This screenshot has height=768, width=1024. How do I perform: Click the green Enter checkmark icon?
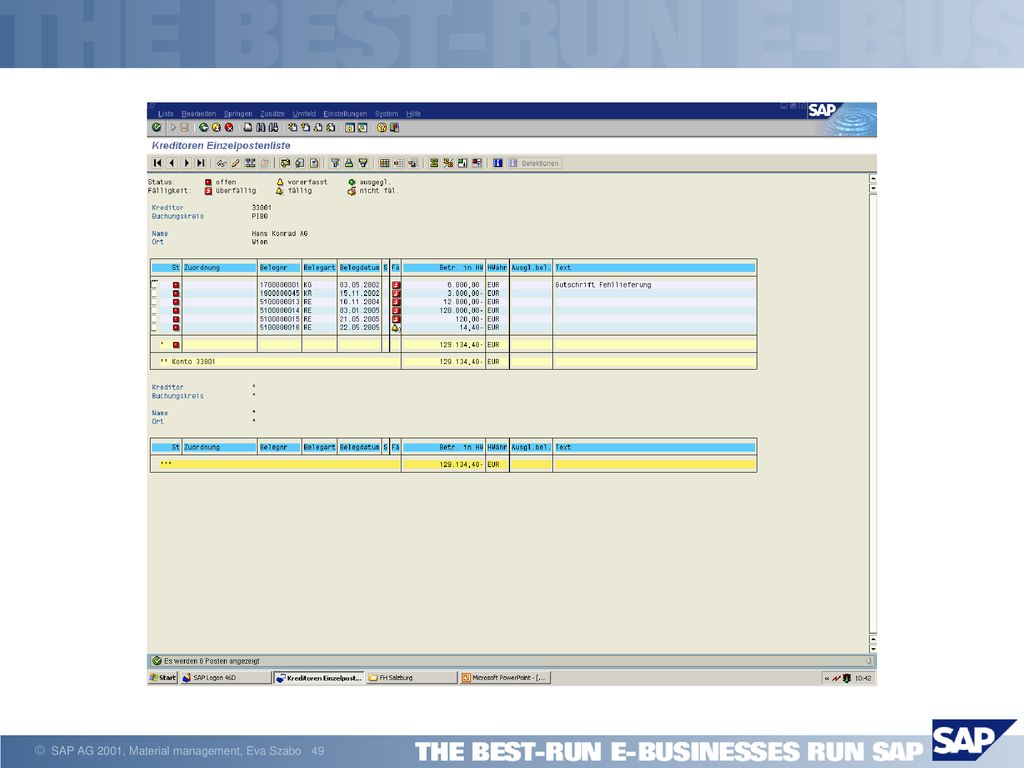(x=157, y=128)
